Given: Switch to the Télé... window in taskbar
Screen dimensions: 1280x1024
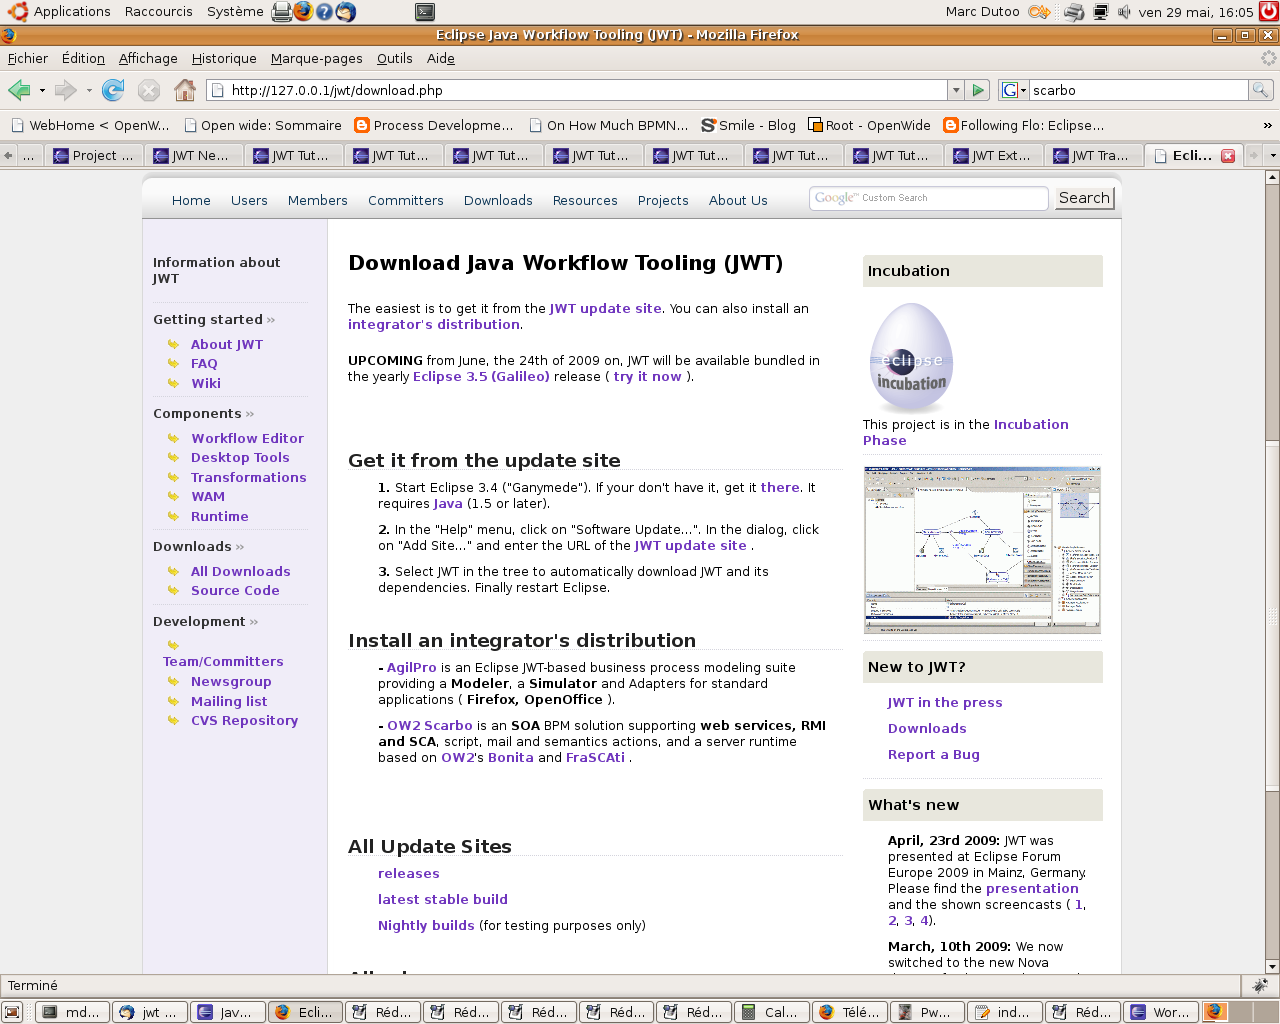Looking at the screenshot, I should point(850,1012).
